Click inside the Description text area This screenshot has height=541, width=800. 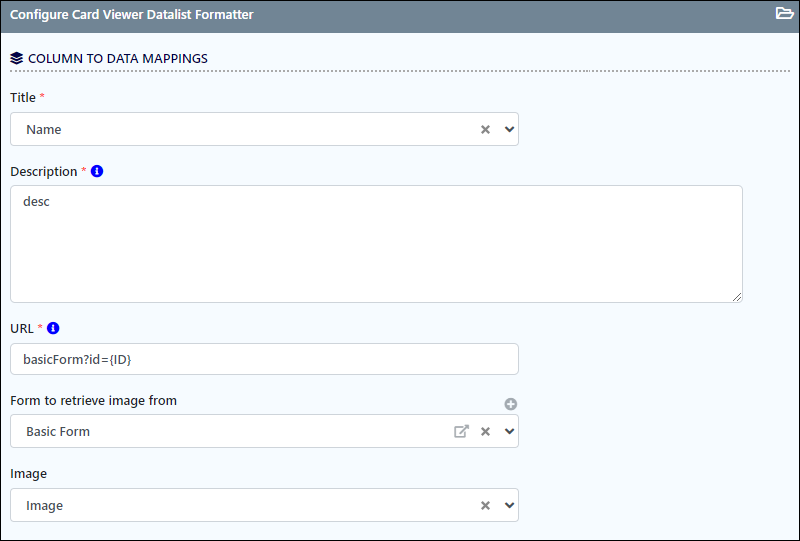click(x=376, y=244)
